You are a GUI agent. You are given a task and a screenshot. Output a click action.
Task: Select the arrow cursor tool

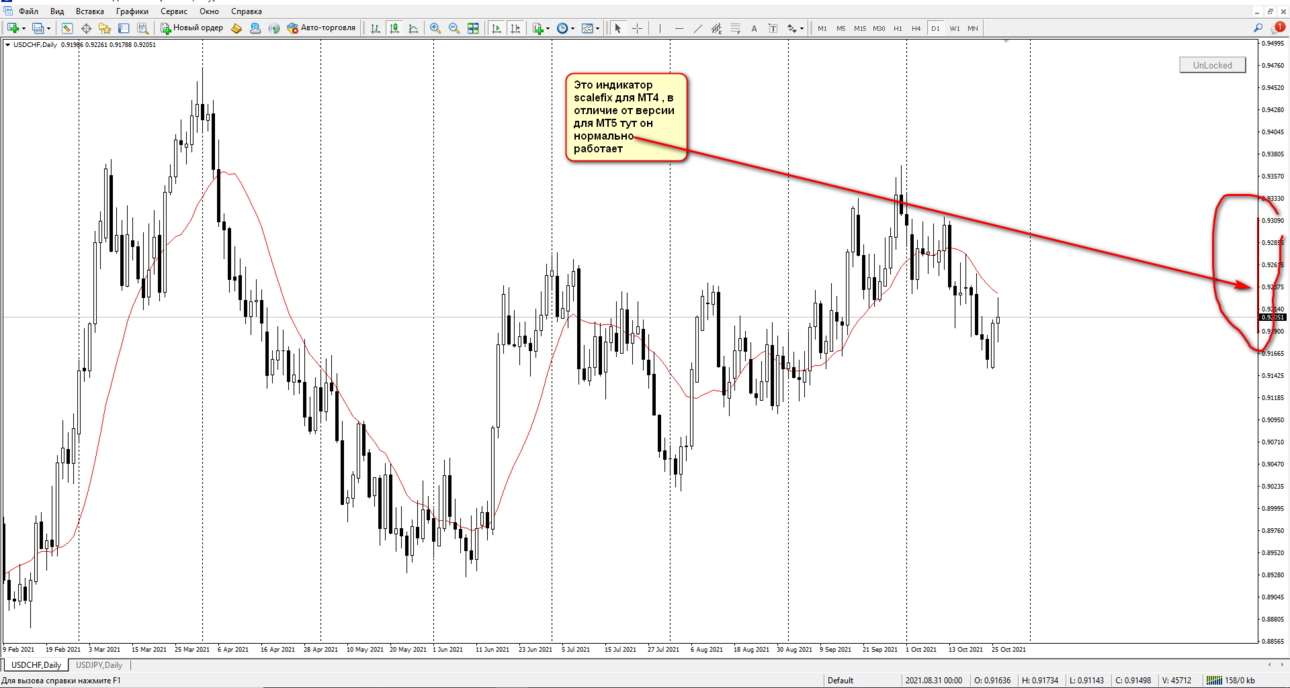pyautogui.click(x=617, y=28)
